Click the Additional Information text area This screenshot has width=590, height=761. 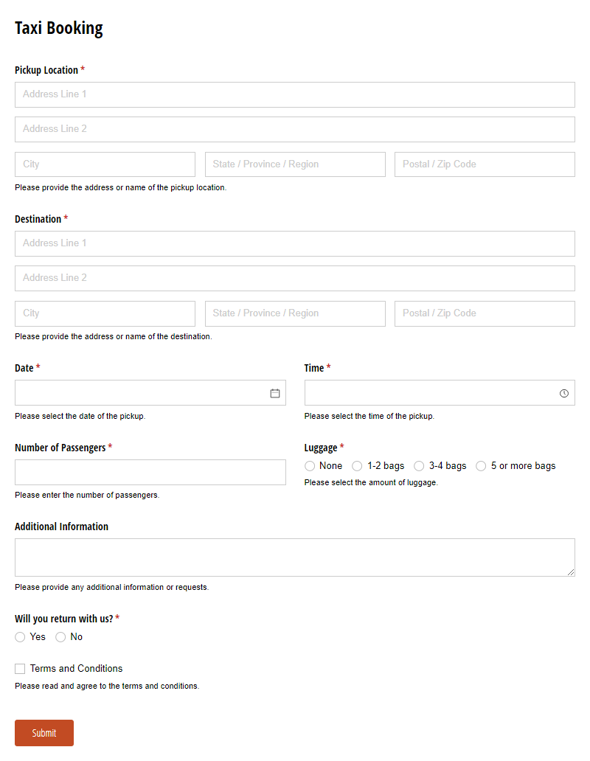(x=295, y=557)
